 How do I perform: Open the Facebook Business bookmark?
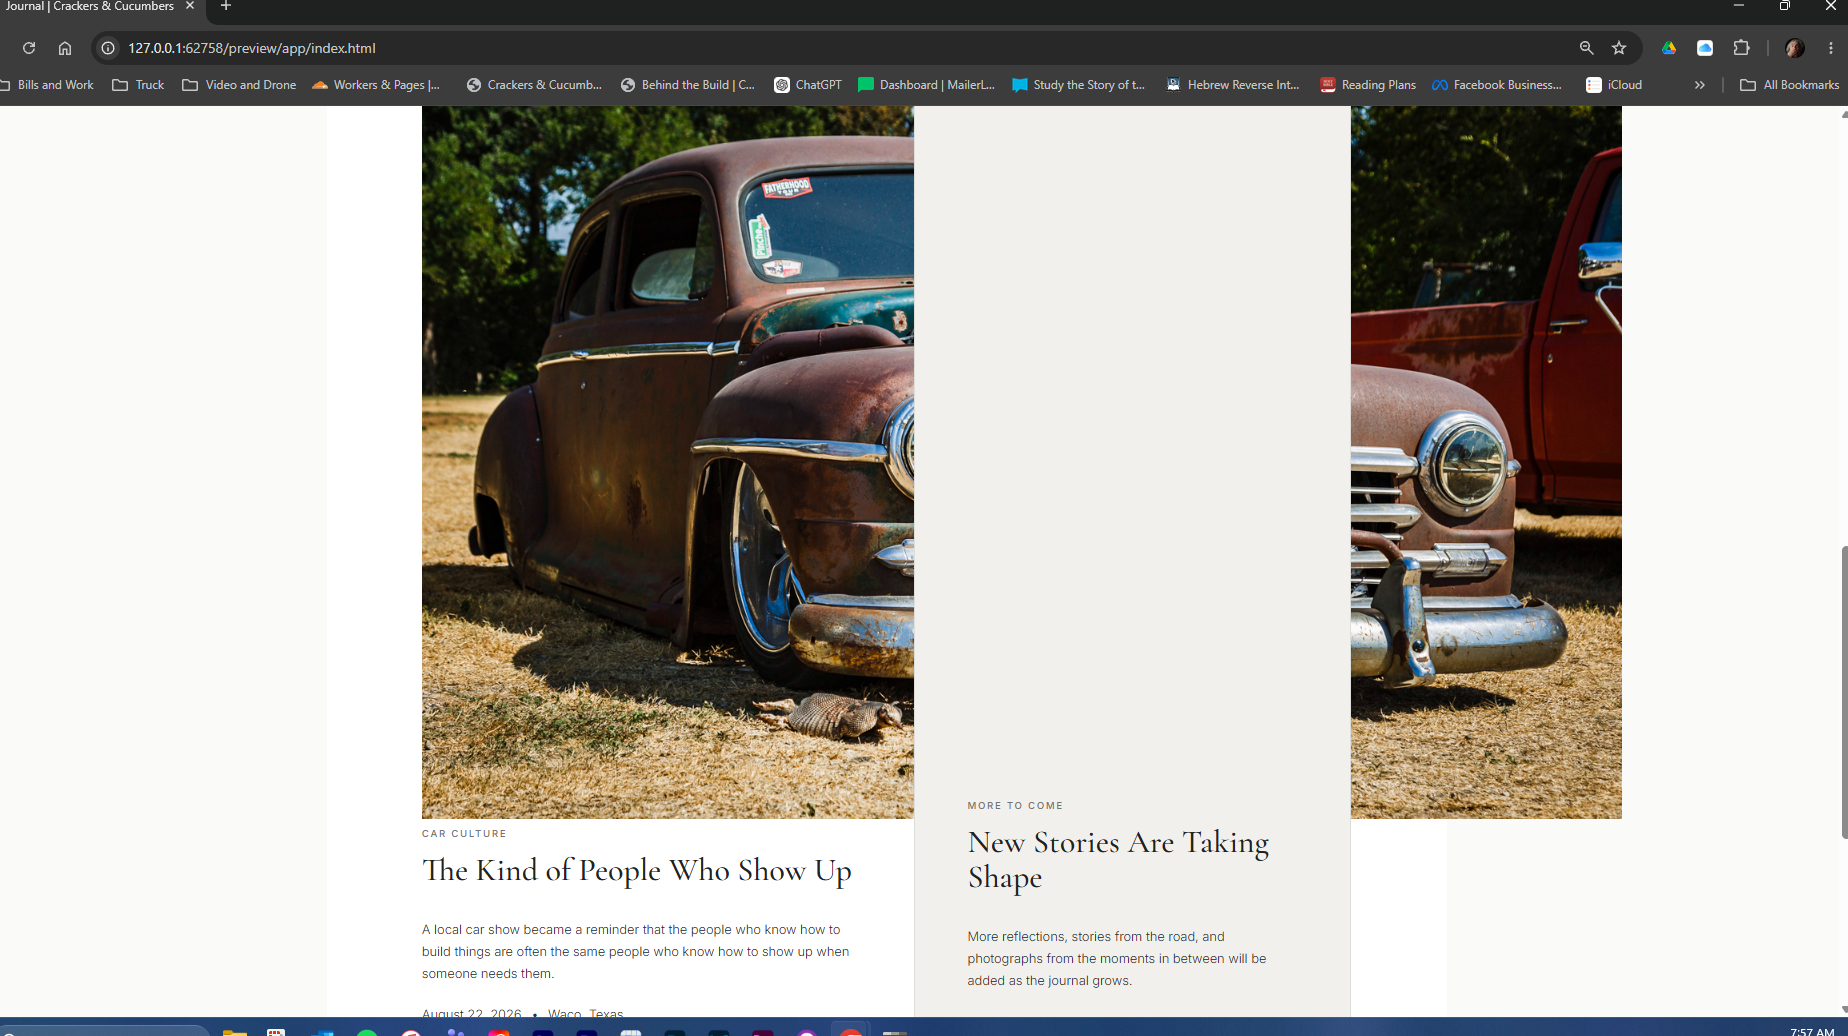click(x=1496, y=85)
